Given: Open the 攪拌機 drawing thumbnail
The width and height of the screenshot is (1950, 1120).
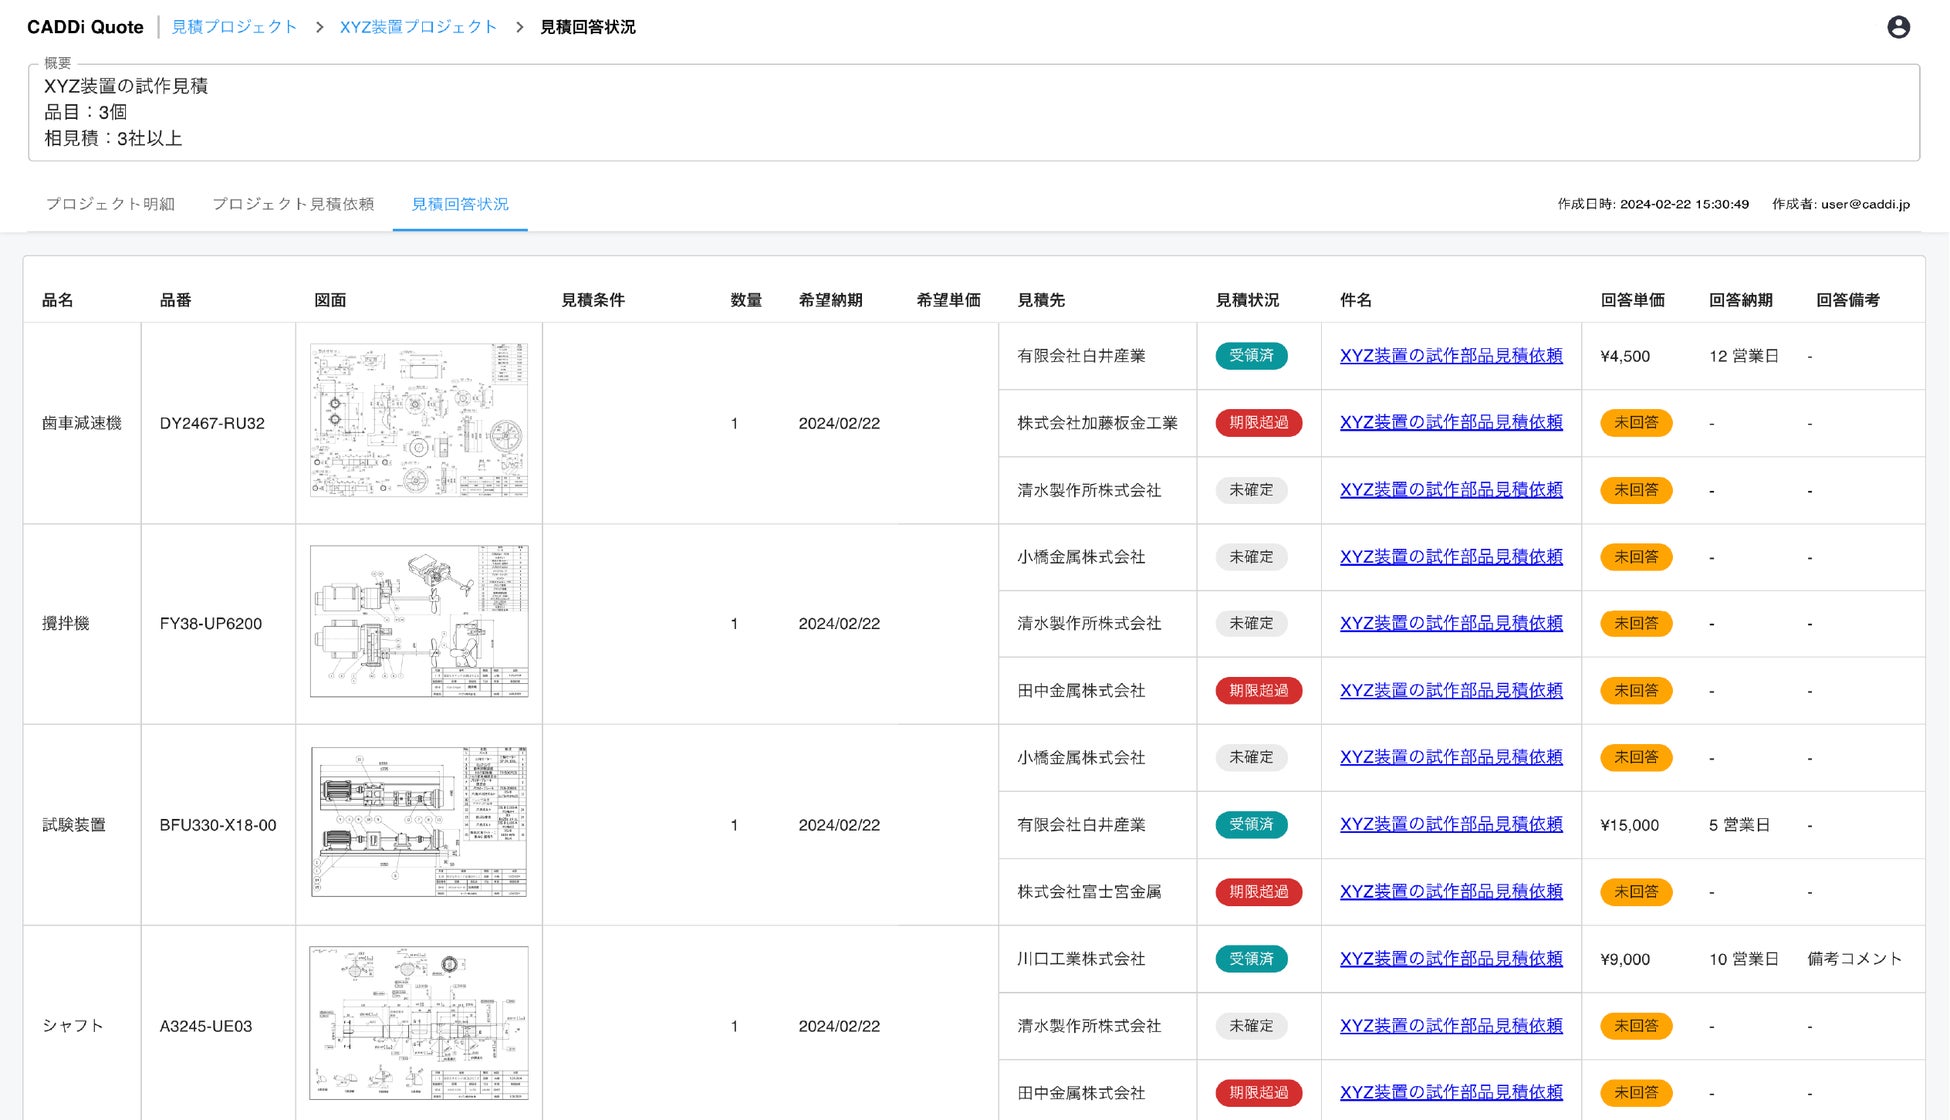Looking at the screenshot, I should coord(419,621).
